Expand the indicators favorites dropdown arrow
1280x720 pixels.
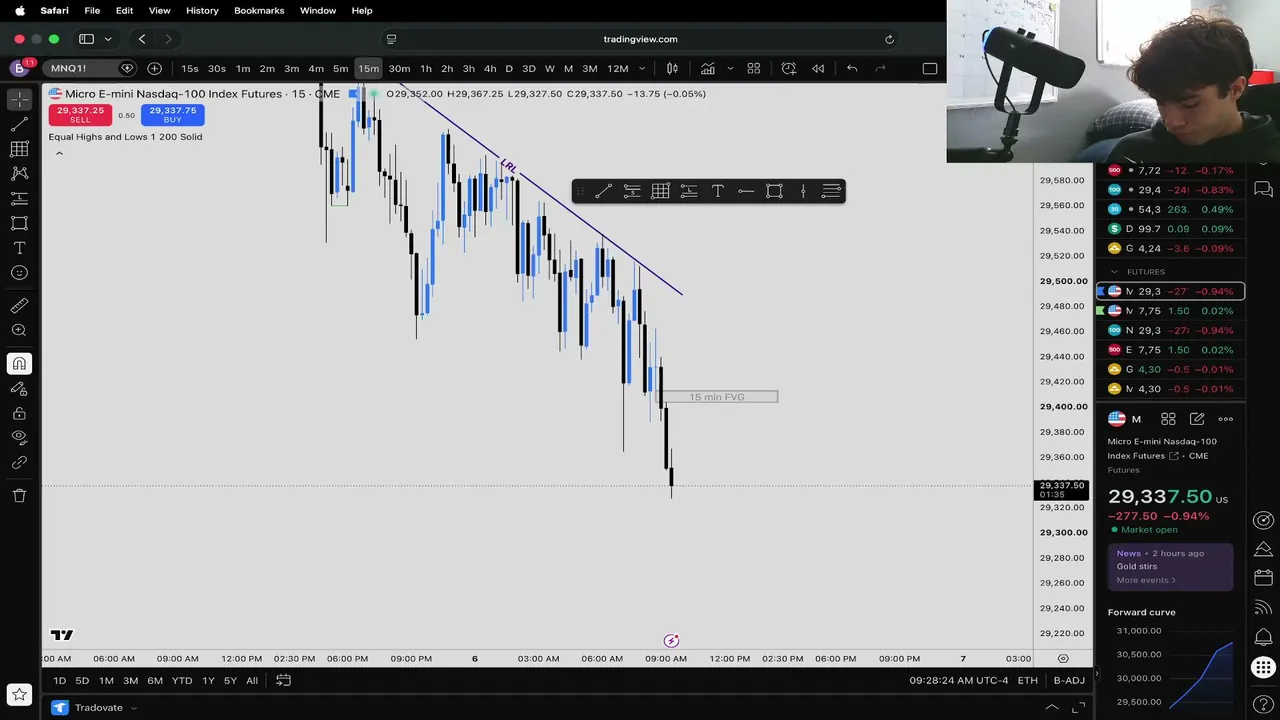click(x=730, y=68)
